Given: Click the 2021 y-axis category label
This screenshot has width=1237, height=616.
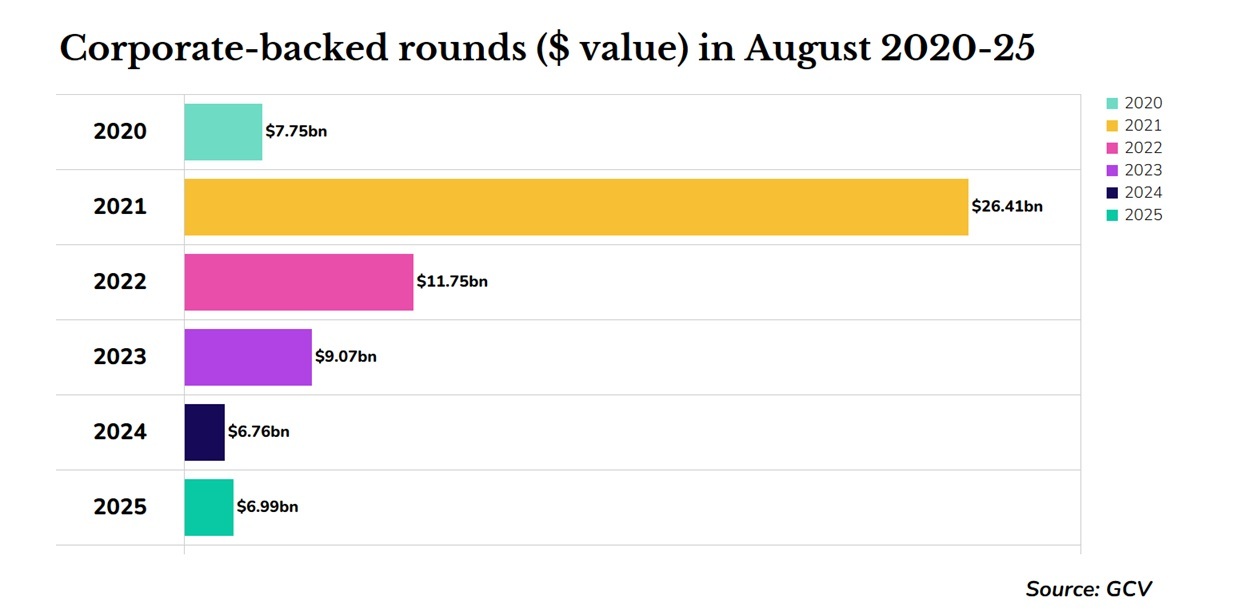Looking at the screenshot, I should click(x=120, y=207).
